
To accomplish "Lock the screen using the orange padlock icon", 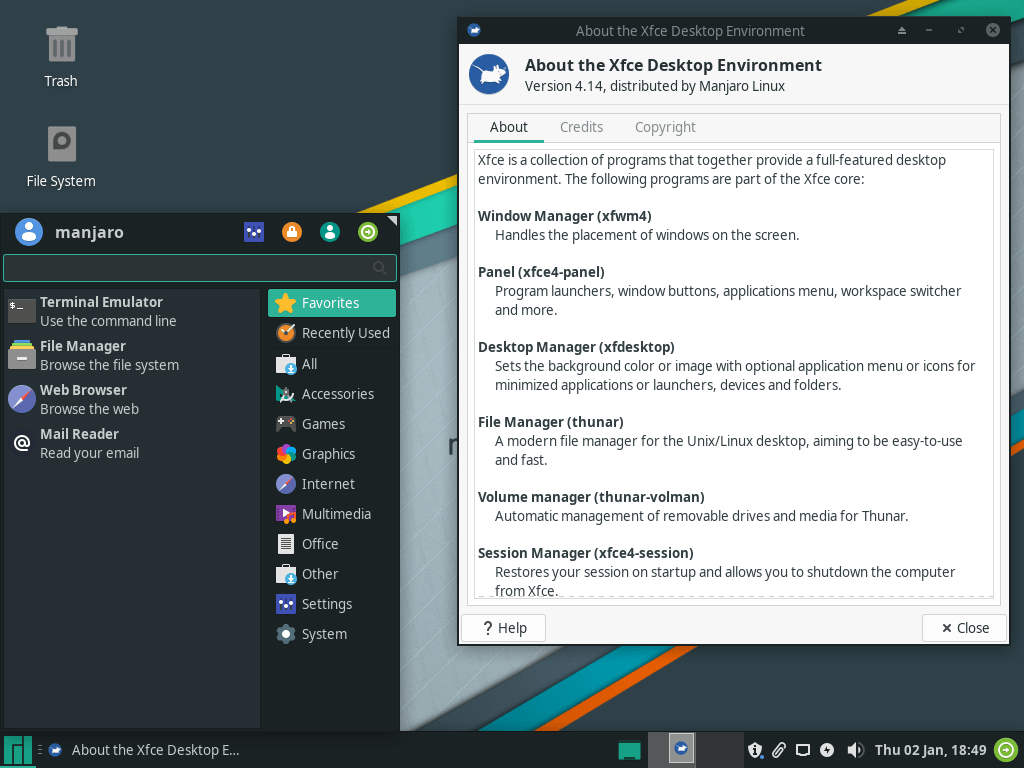I will [x=291, y=231].
